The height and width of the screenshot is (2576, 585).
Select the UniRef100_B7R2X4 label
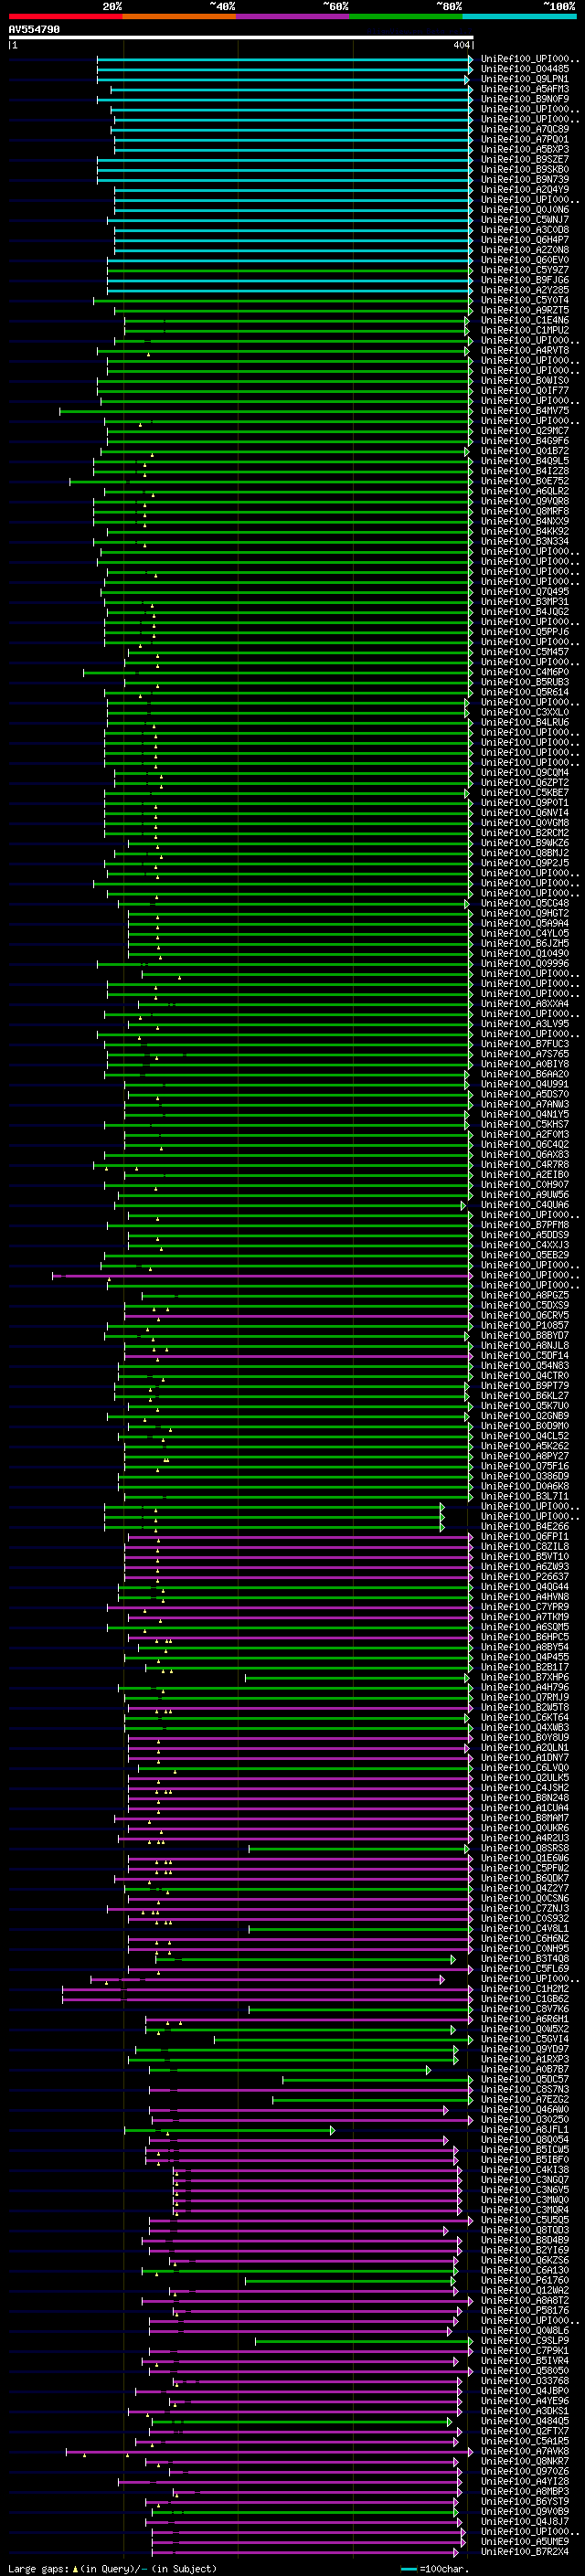(524, 2552)
